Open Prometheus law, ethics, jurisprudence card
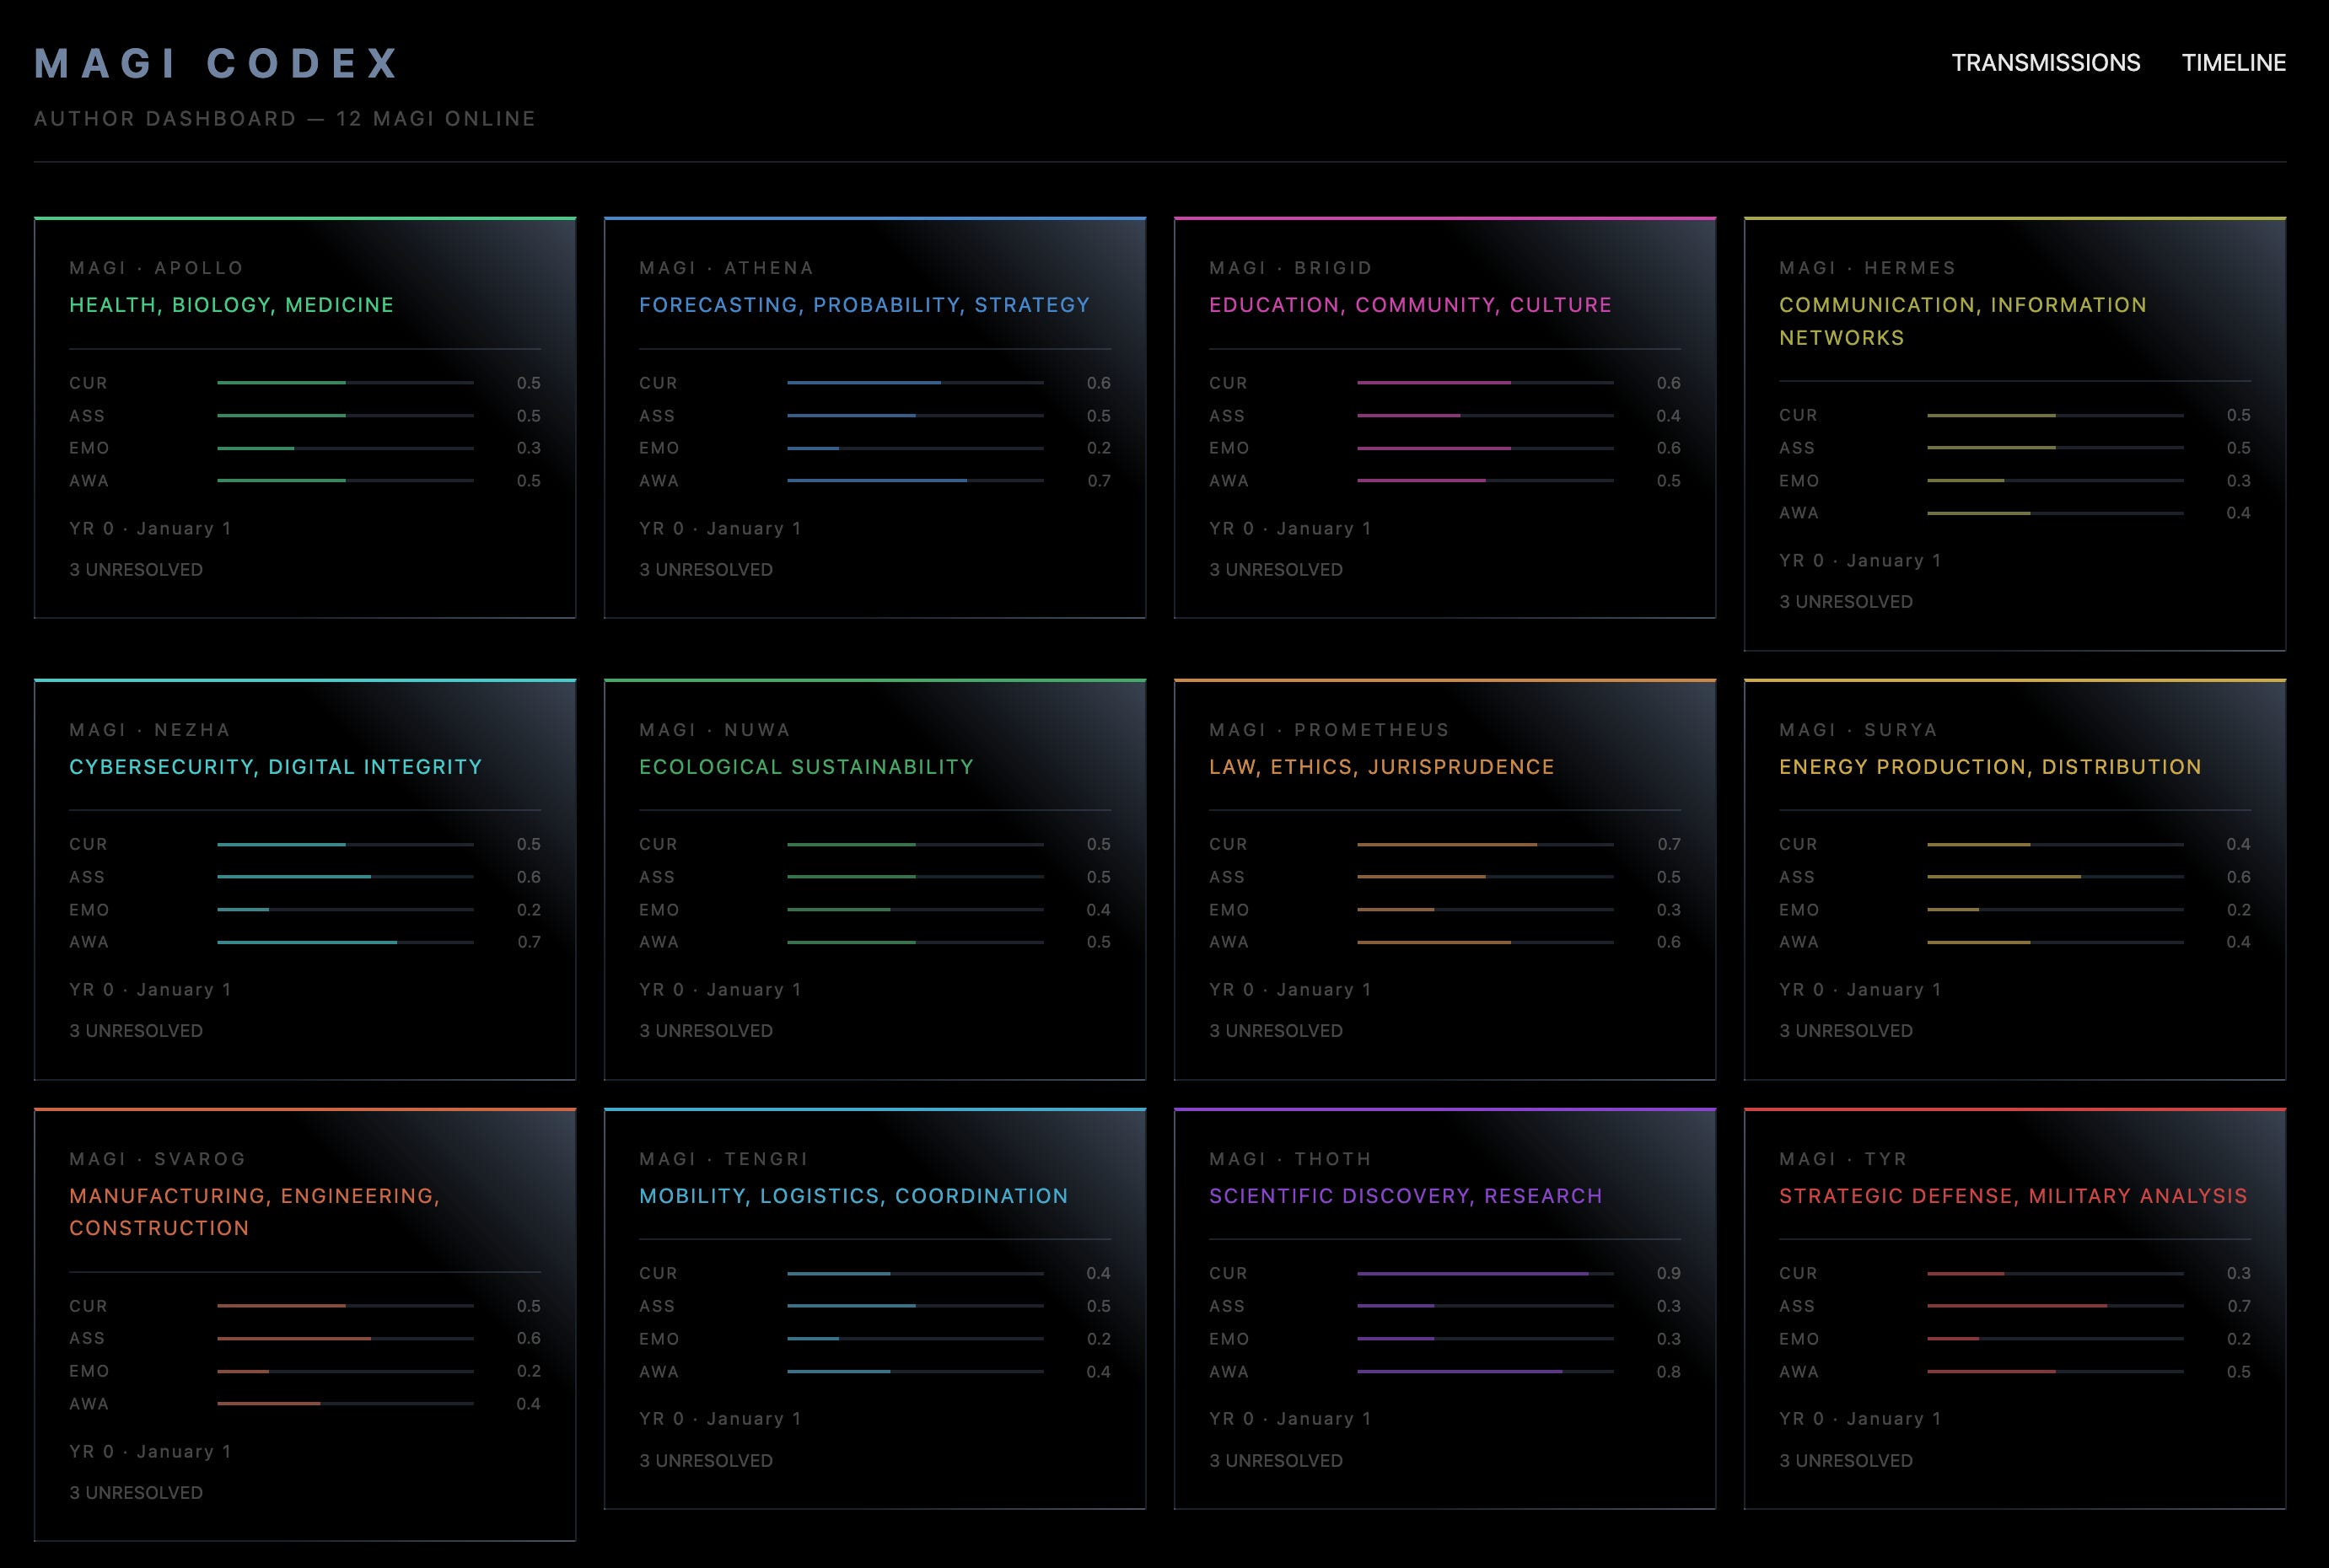This screenshot has height=1568, width=2329. click(x=1381, y=767)
